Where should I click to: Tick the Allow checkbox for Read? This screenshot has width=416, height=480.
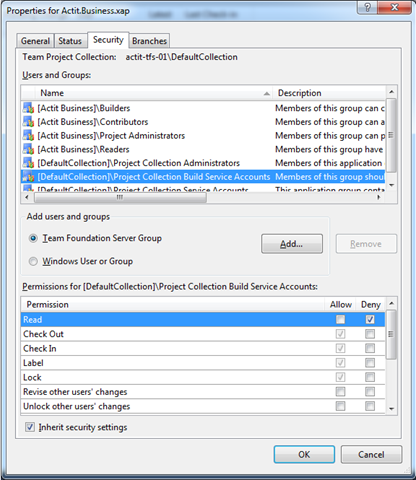340,319
